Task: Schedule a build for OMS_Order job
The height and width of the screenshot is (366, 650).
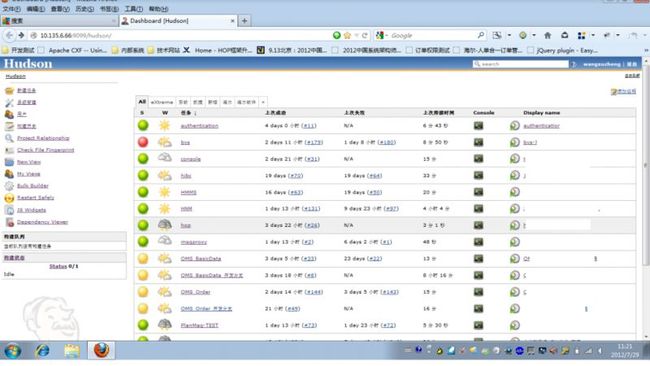Action: [x=514, y=292]
